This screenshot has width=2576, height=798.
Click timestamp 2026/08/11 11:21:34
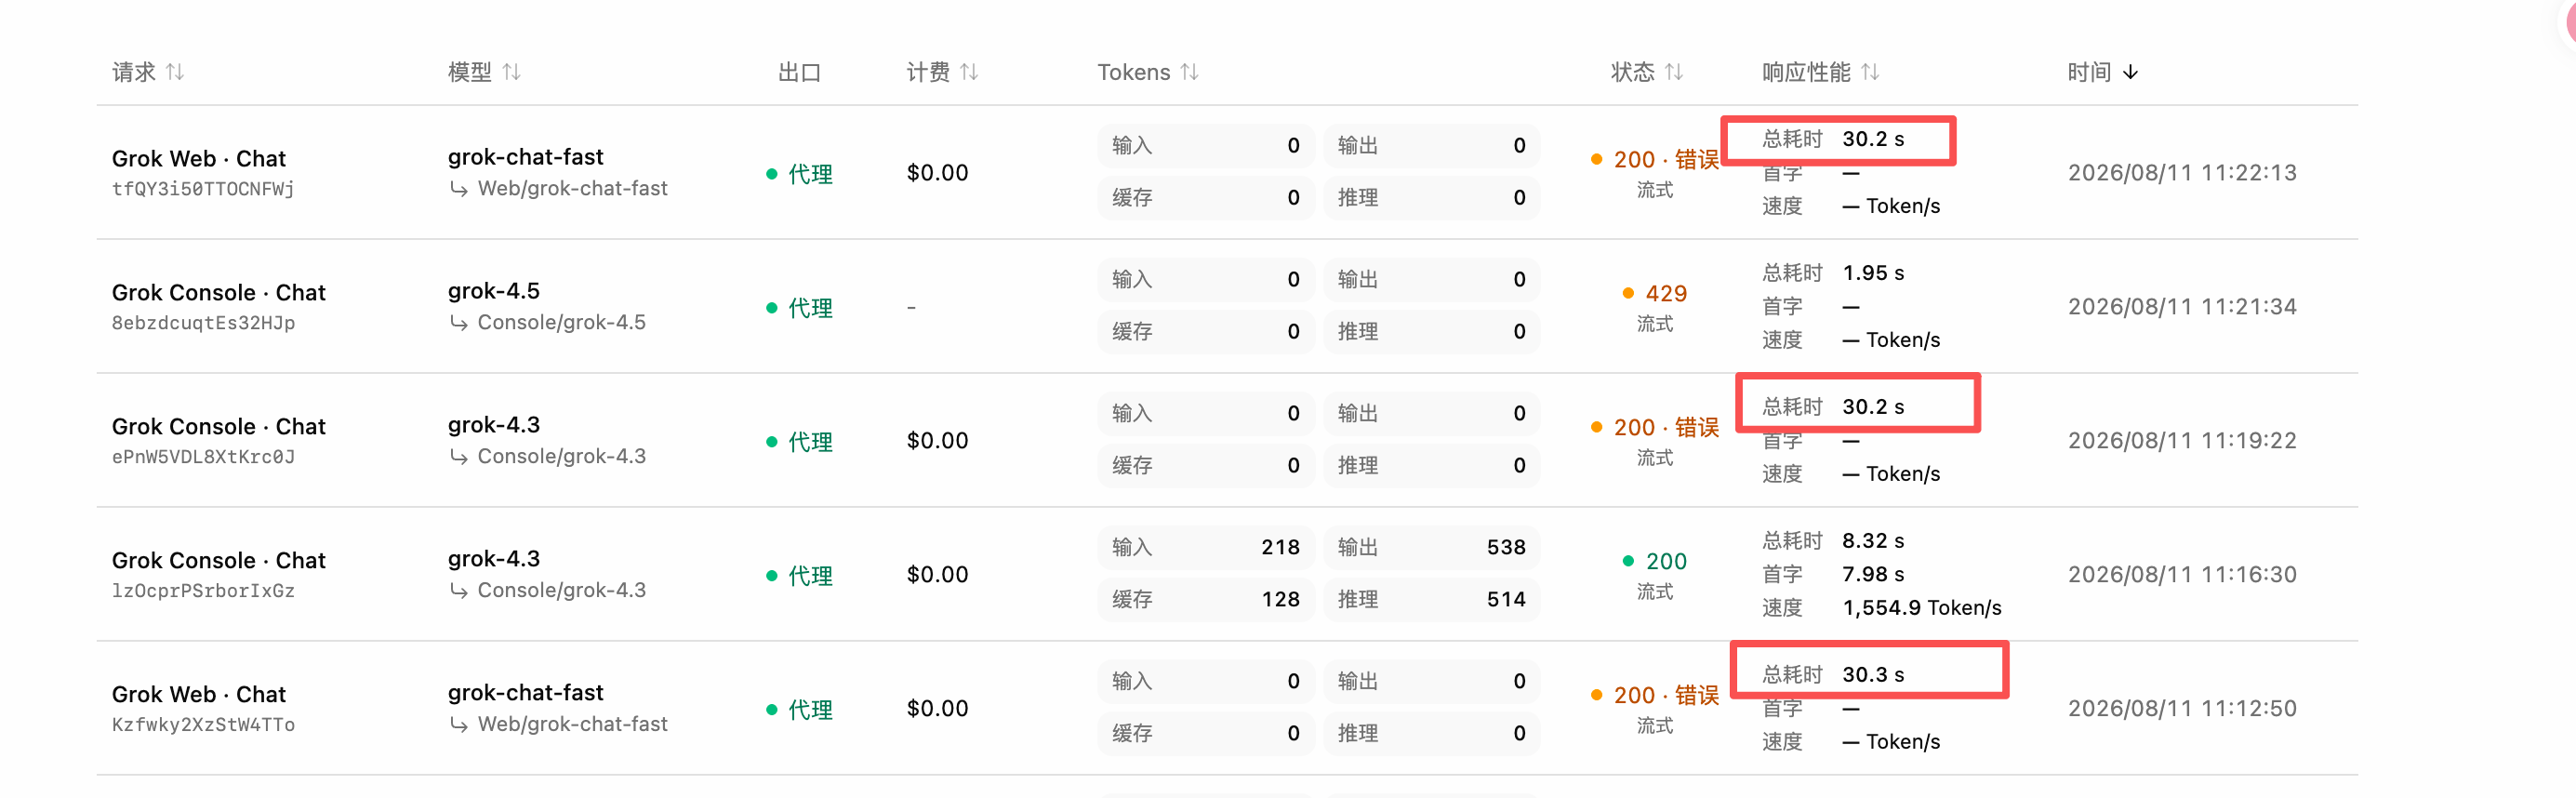(2182, 307)
